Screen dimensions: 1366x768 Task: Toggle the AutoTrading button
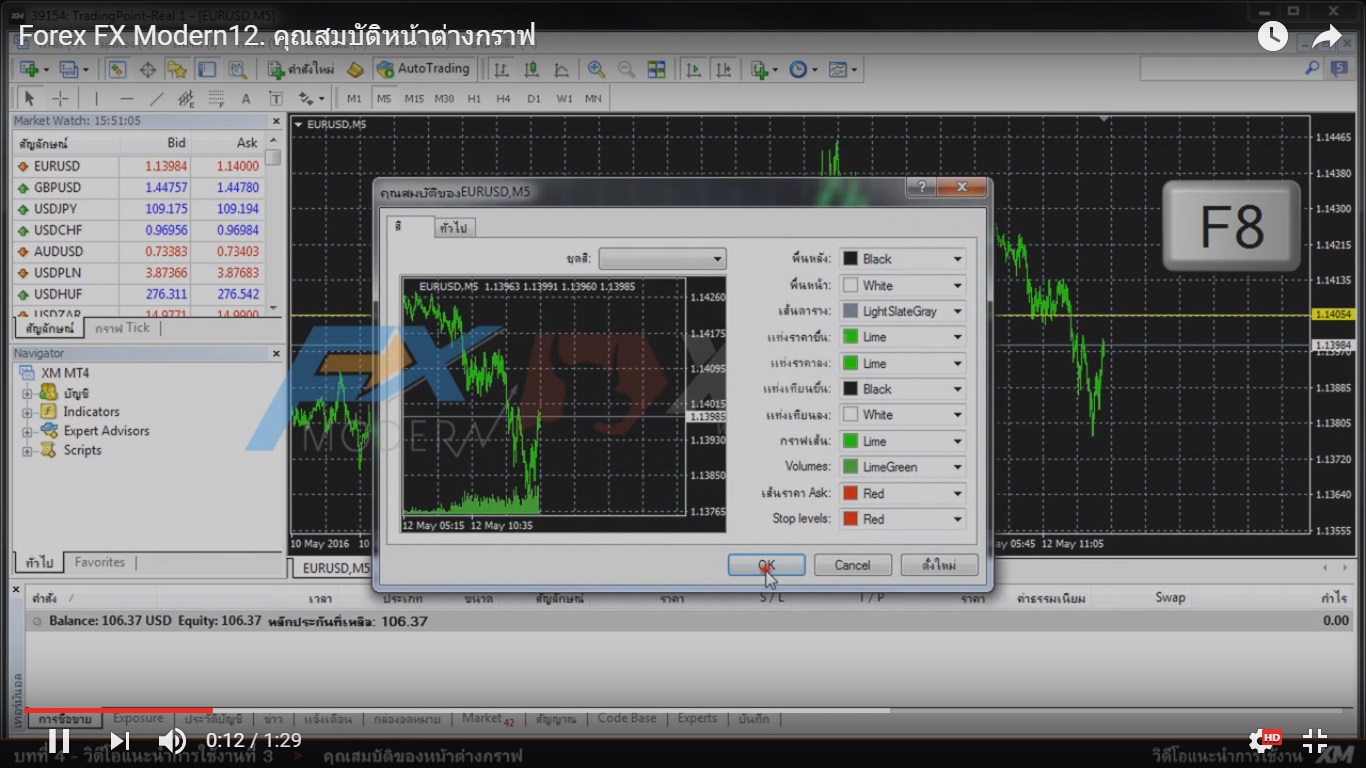[x=422, y=69]
